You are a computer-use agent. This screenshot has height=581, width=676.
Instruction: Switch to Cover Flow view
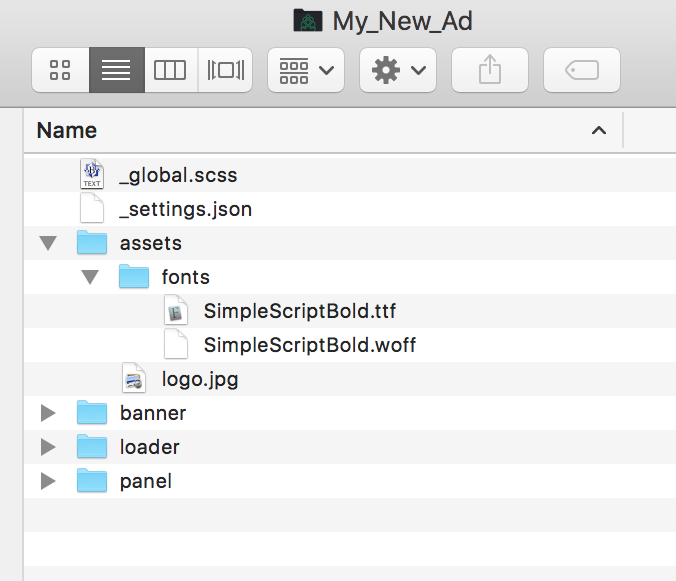225,70
